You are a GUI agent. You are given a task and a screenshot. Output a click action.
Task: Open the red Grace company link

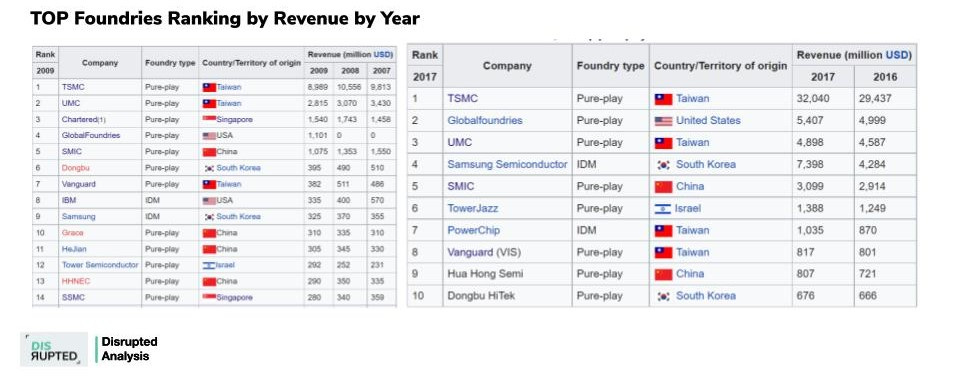click(72, 233)
